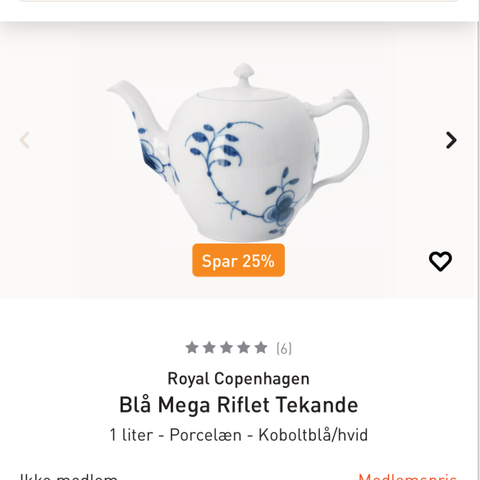Select the second rating star
The height and width of the screenshot is (480, 480).
click(x=209, y=348)
